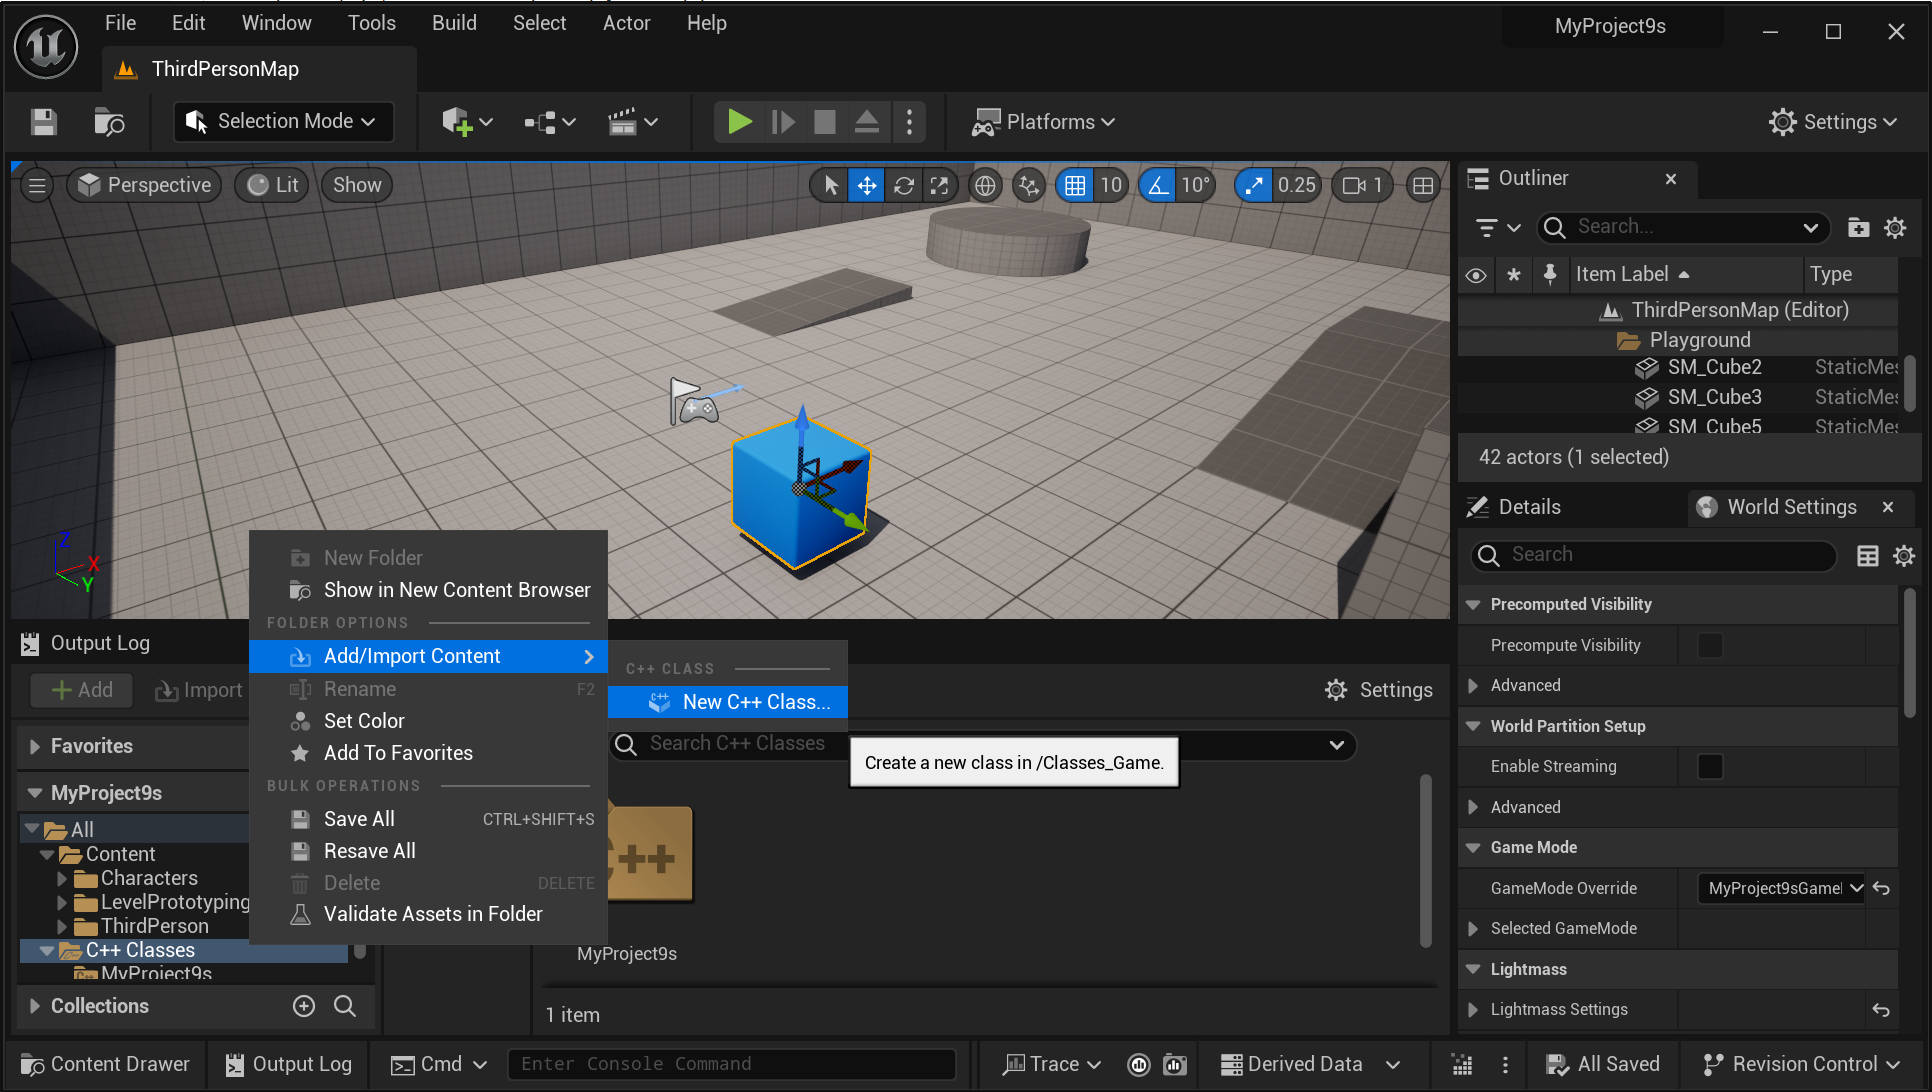
Task: Click Outliner add folder icon
Action: [1858, 228]
